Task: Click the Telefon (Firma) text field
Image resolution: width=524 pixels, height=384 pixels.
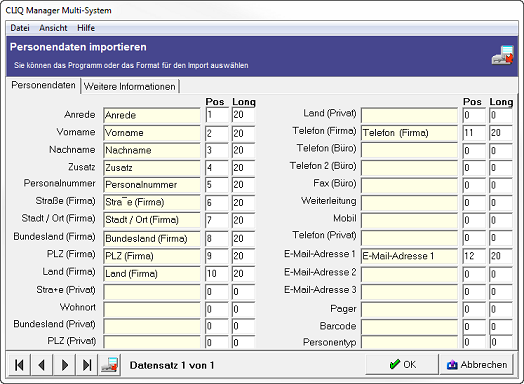Action: click(409, 133)
